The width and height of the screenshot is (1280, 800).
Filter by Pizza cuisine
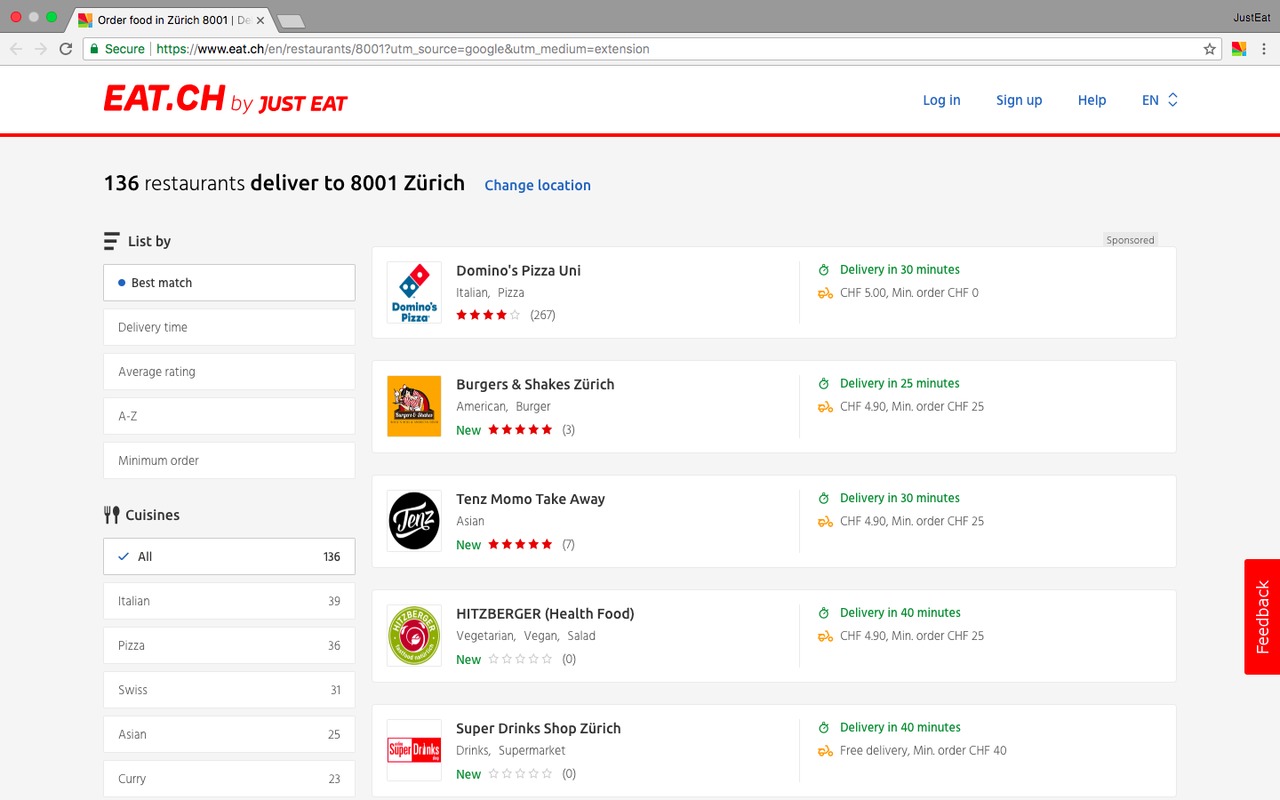coord(229,646)
